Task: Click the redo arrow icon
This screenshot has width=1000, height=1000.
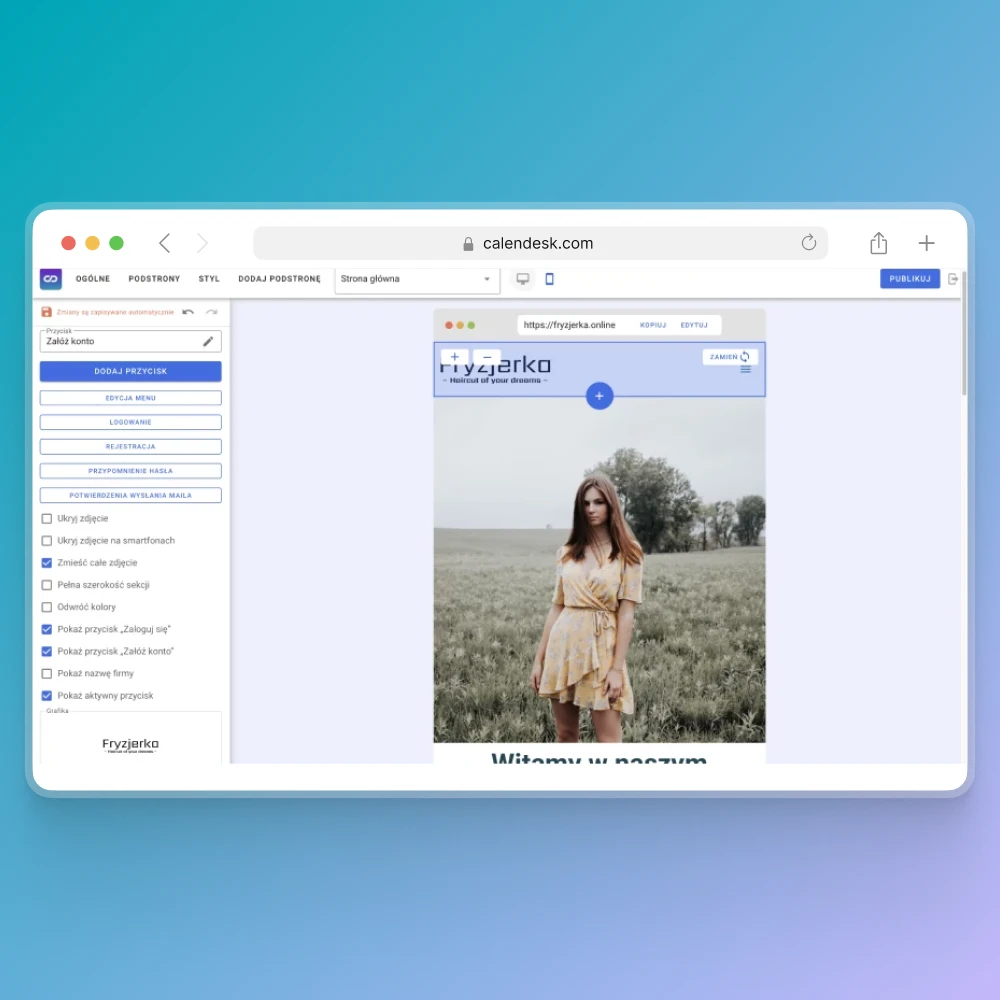Action: coord(211,312)
